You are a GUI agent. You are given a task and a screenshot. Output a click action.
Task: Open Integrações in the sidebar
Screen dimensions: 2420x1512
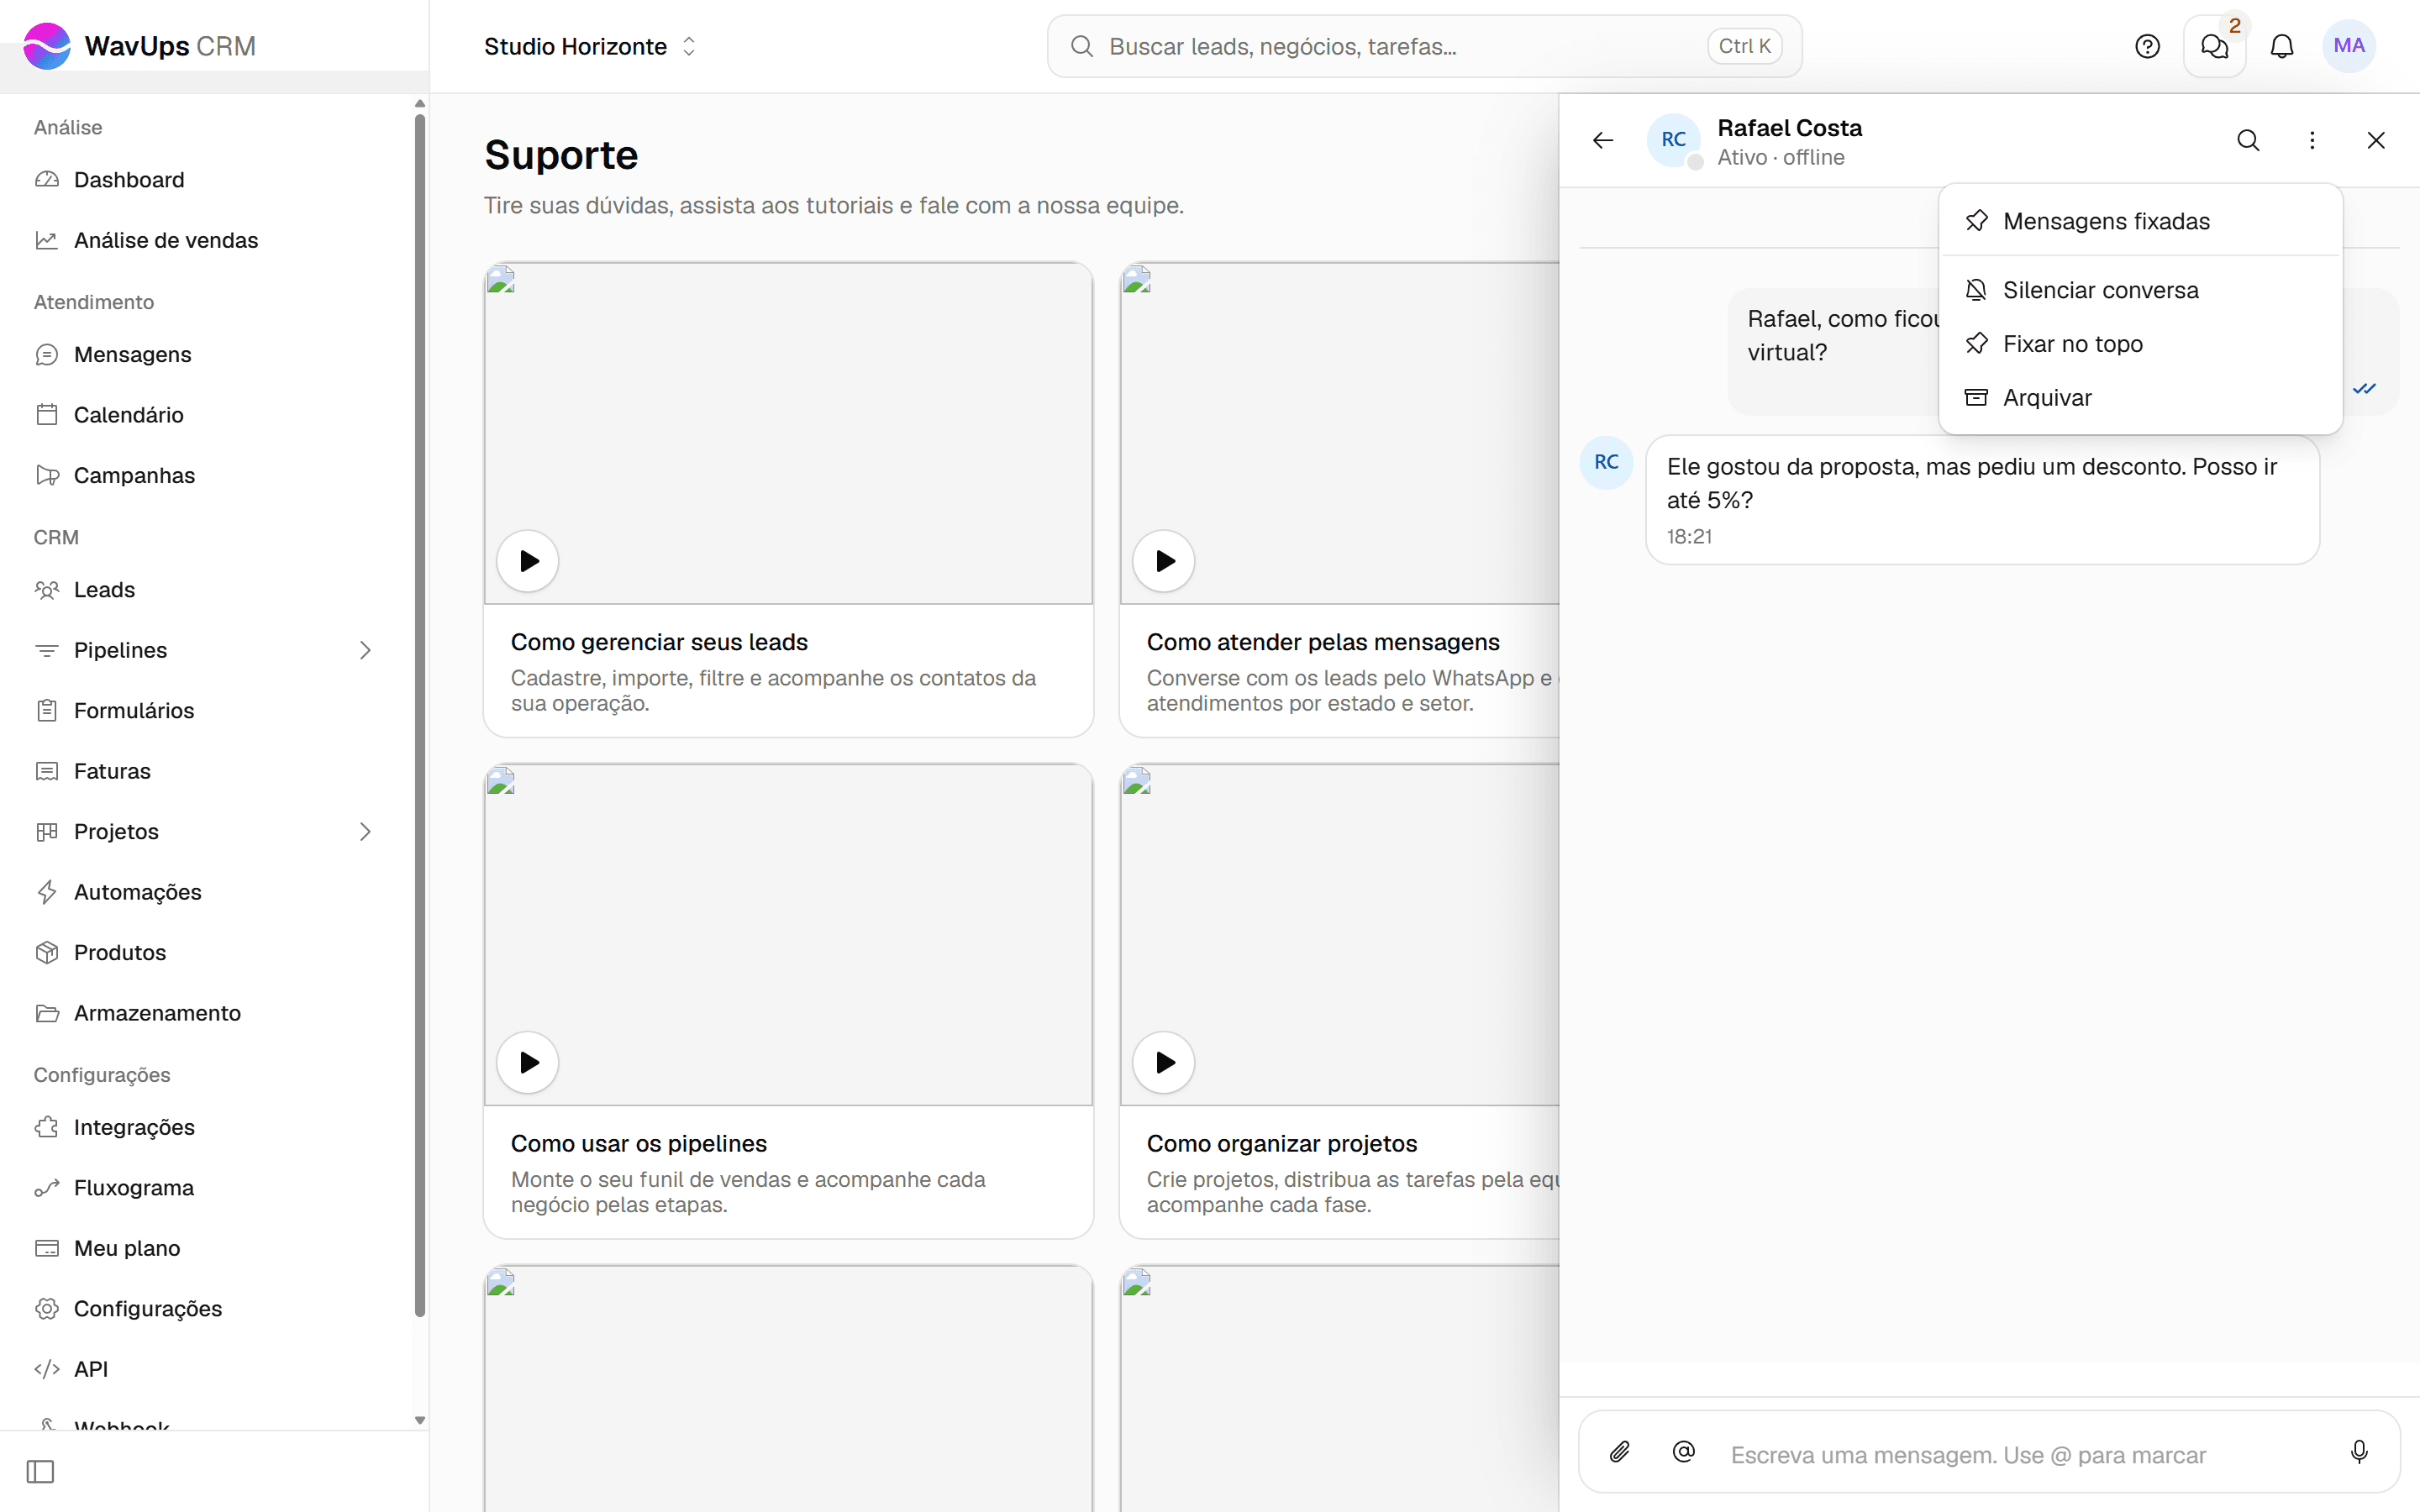[x=205, y=1127]
